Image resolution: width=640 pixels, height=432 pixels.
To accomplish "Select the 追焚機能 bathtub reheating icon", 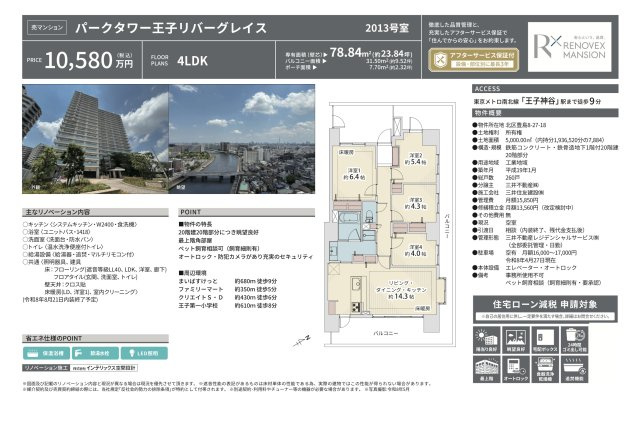I will 574,369.
